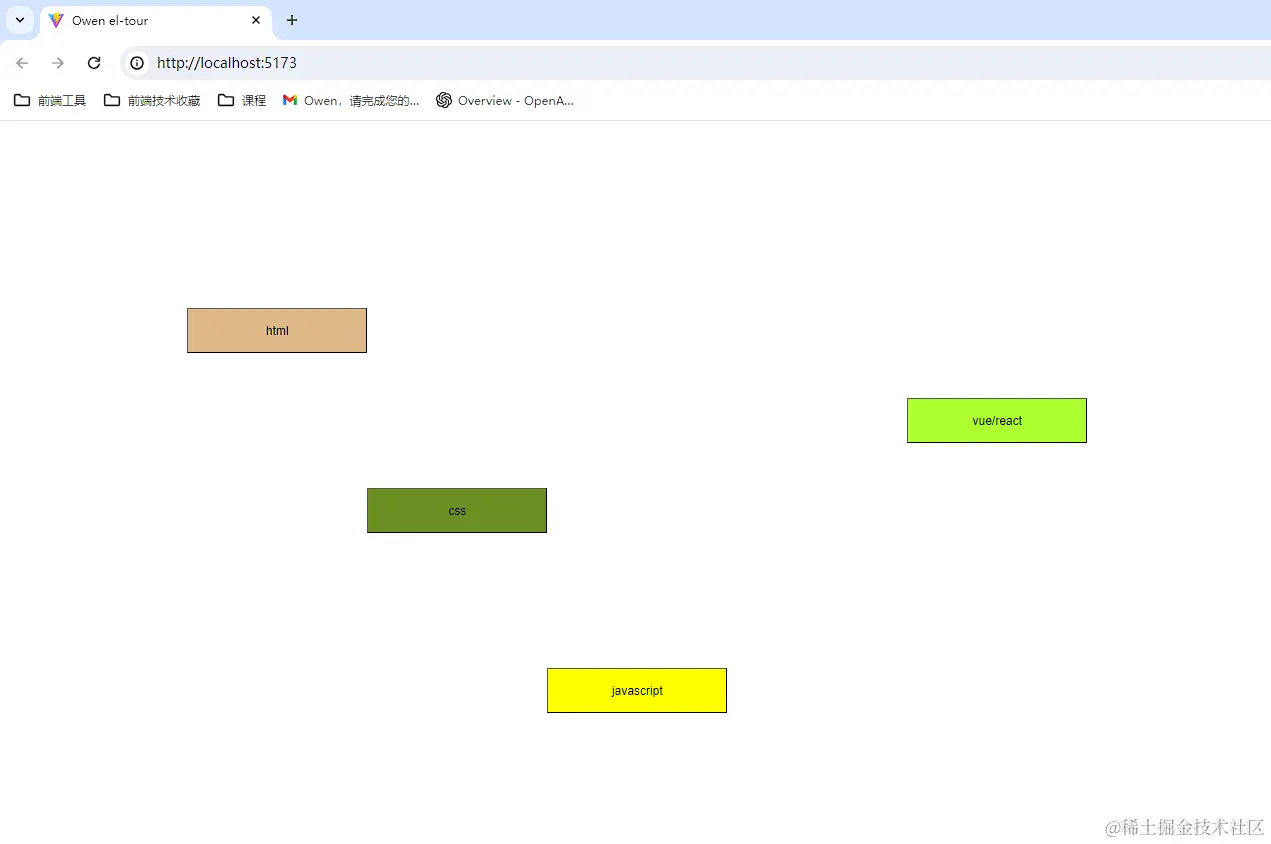The height and width of the screenshot is (844, 1271).
Task: Click the browser forward arrow
Action: click(x=58, y=63)
